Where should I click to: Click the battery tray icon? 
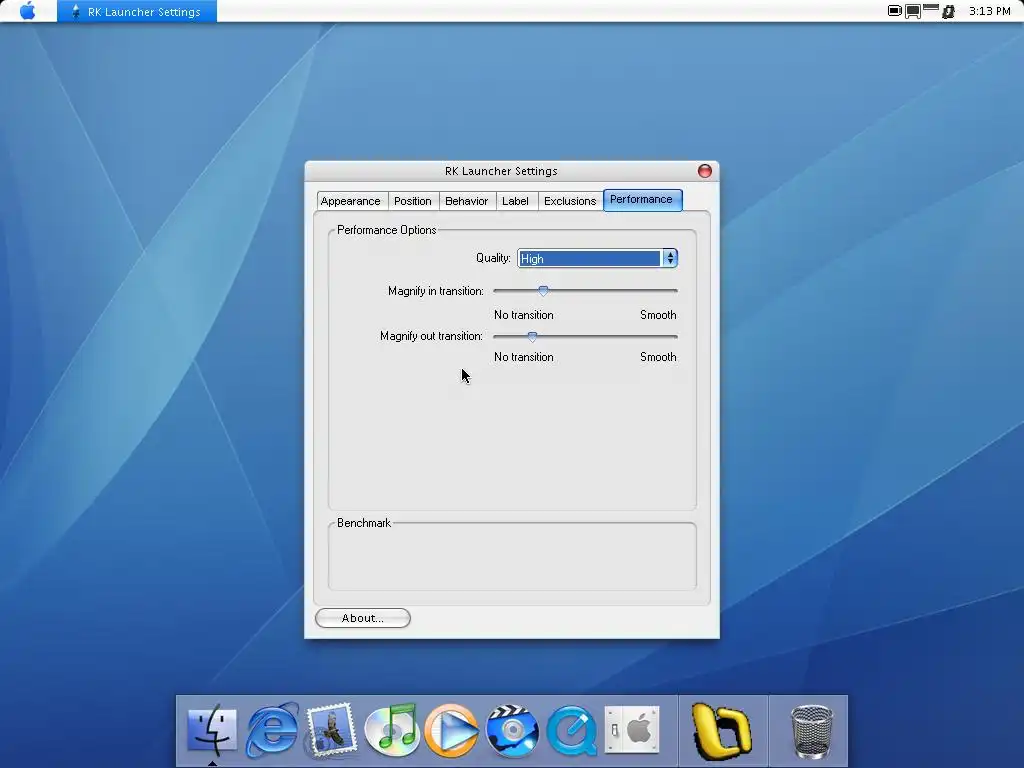pyautogui.click(x=895, y=10)
